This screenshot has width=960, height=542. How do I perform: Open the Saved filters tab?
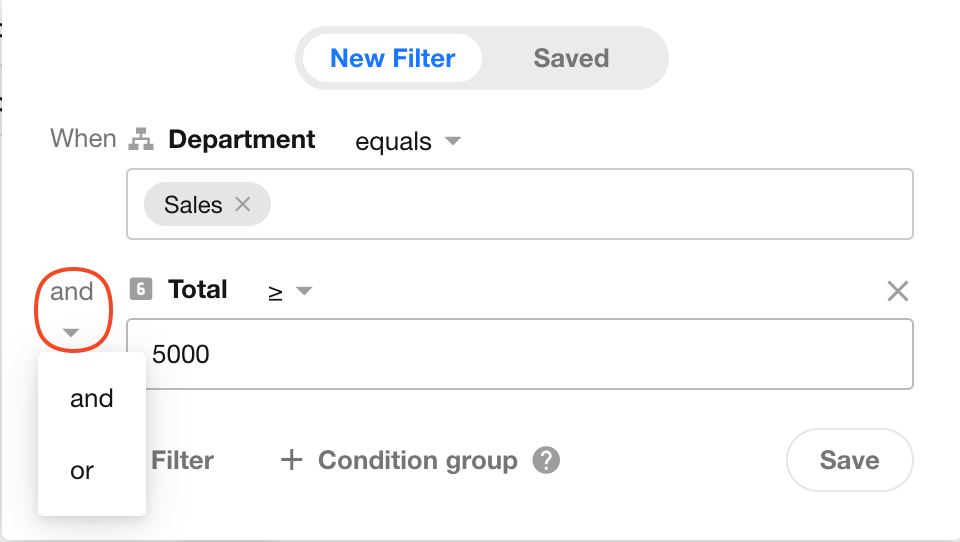[x=571, y=58]
